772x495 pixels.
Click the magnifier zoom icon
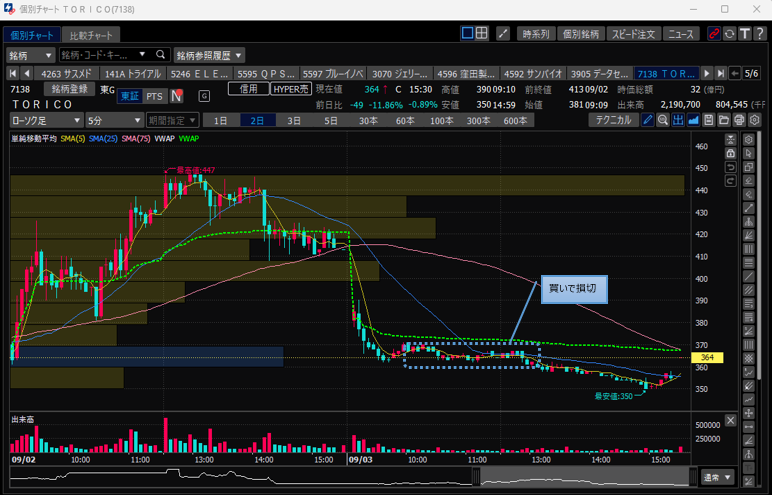click(663, 120)
